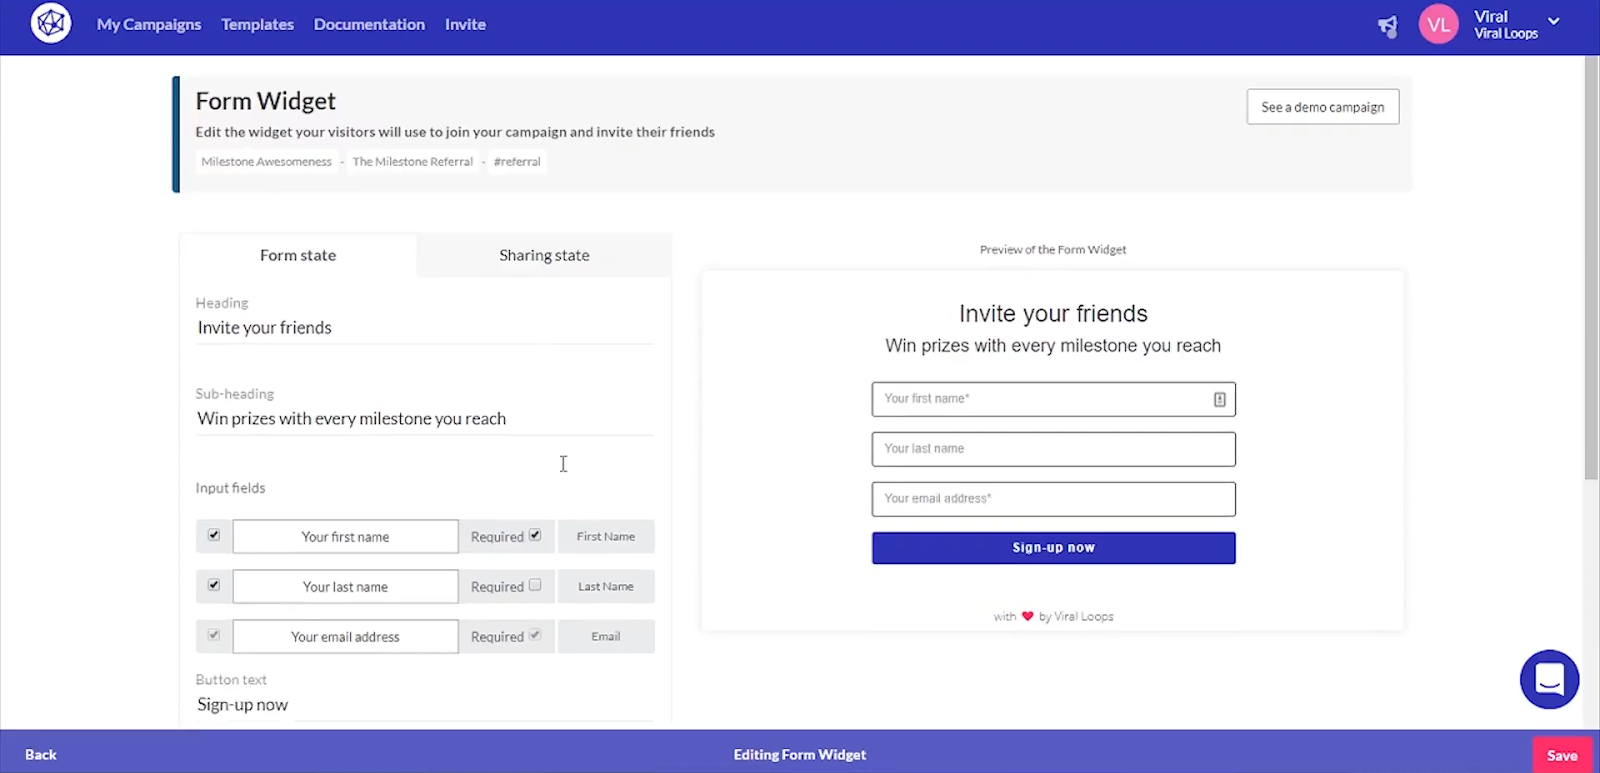Save the form widget

click(x=1561, y=755)
